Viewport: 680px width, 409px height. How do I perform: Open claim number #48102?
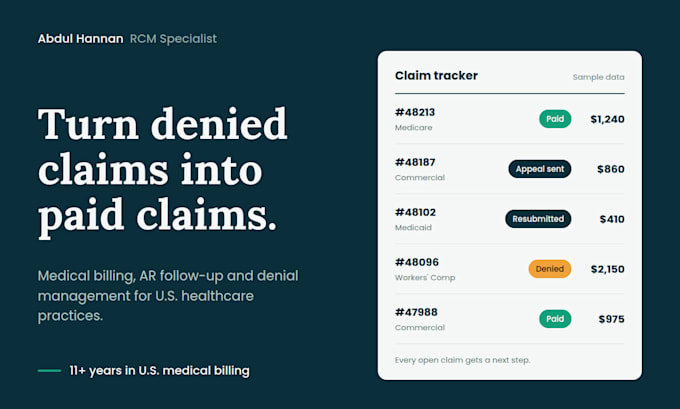(415, 212)
